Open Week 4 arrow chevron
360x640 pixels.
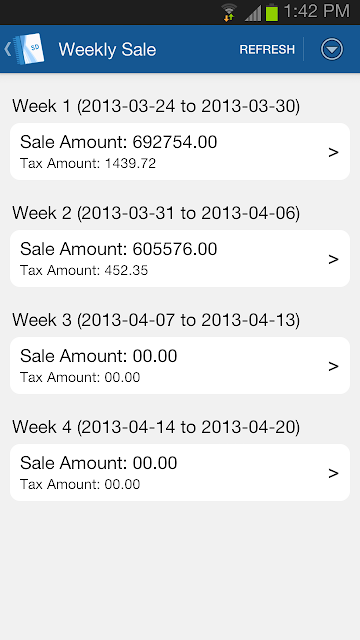click(333, 473)
